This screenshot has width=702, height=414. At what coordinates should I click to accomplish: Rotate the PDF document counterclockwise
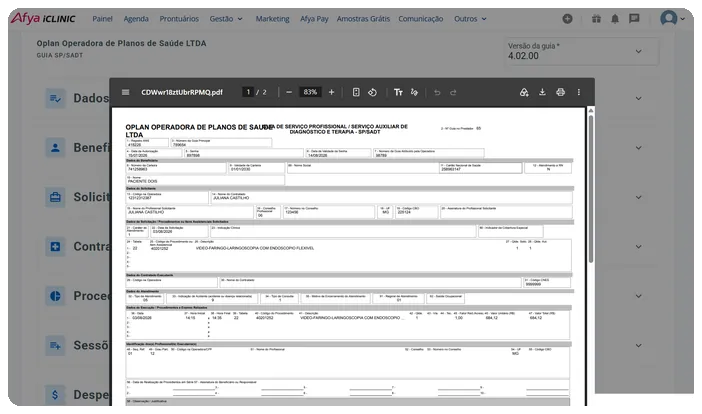[x=372, y=92]
